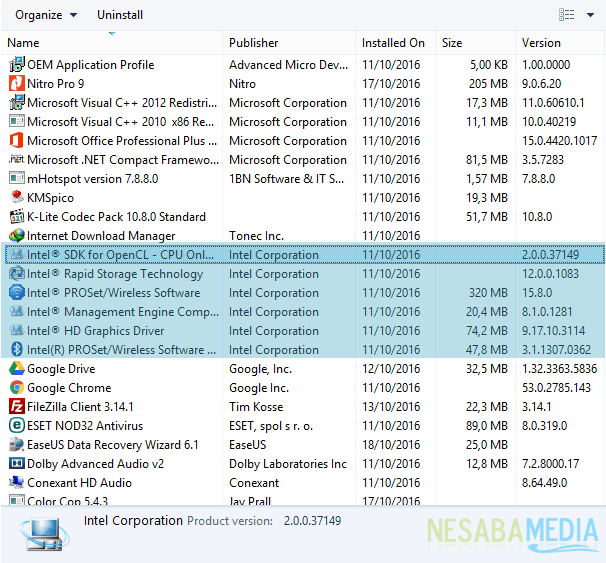Select the 'Google Drive' program name

point(61,369)
